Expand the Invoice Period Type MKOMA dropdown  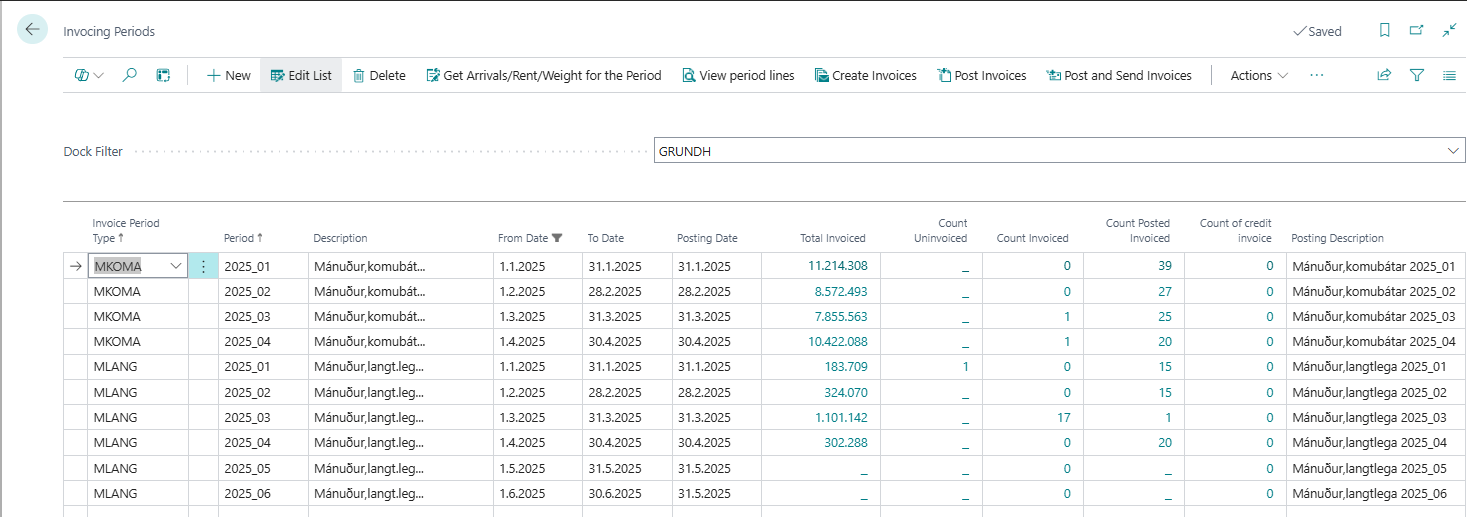[x=177, y=267]
